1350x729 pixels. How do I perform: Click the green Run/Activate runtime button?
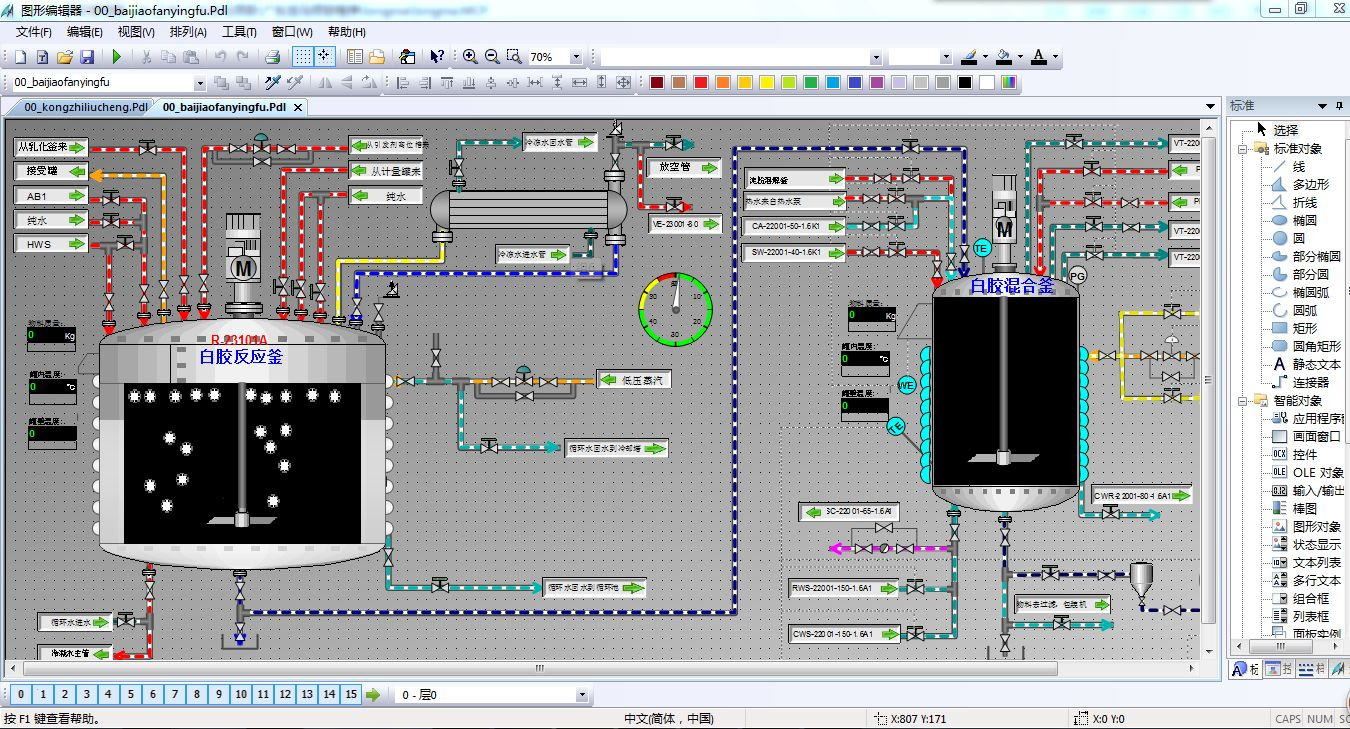[x=116, y=57]
